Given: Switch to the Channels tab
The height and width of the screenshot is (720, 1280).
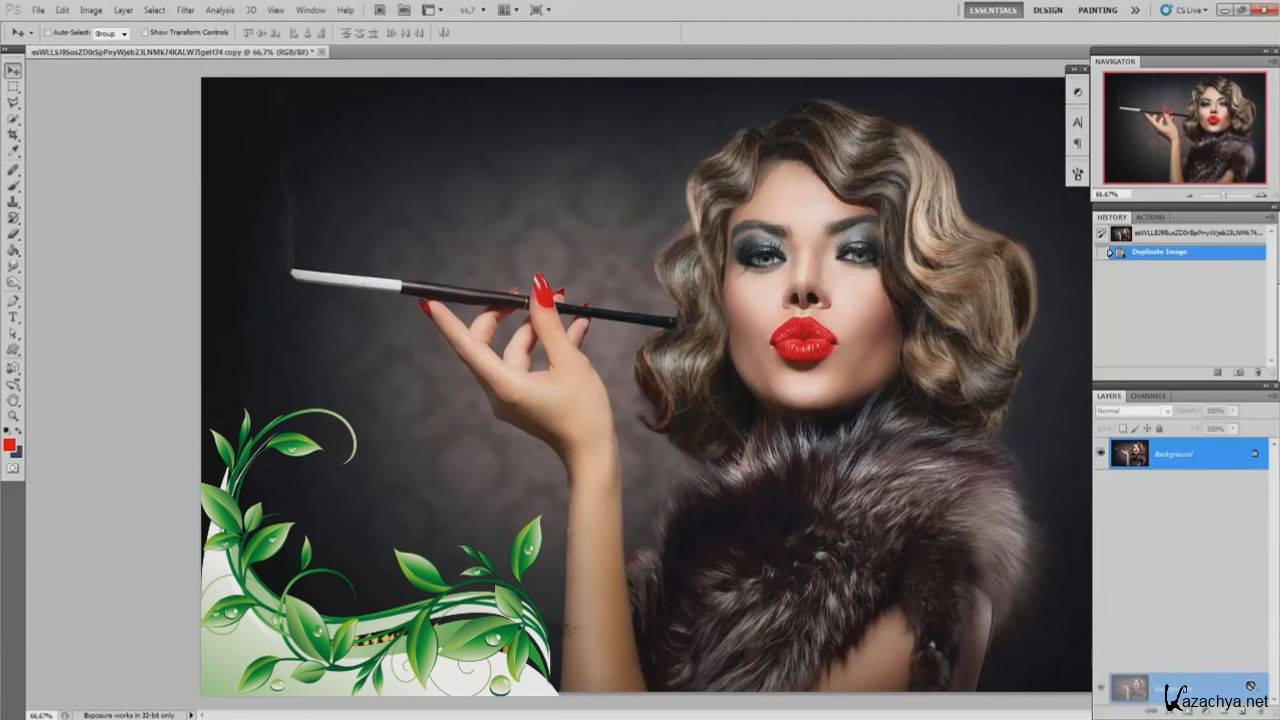Looking at the screenshot, I should pos(1148,396).
